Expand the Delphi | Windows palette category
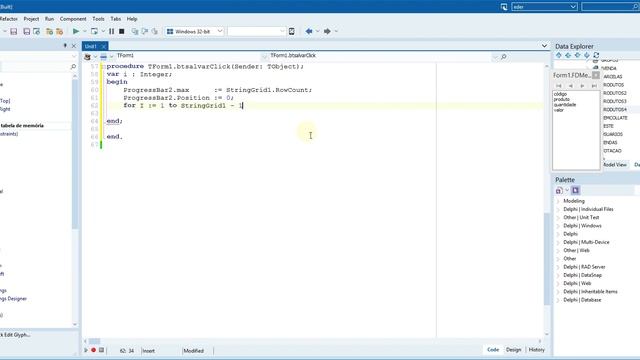640x360 pixels. [x=558, y=226]
